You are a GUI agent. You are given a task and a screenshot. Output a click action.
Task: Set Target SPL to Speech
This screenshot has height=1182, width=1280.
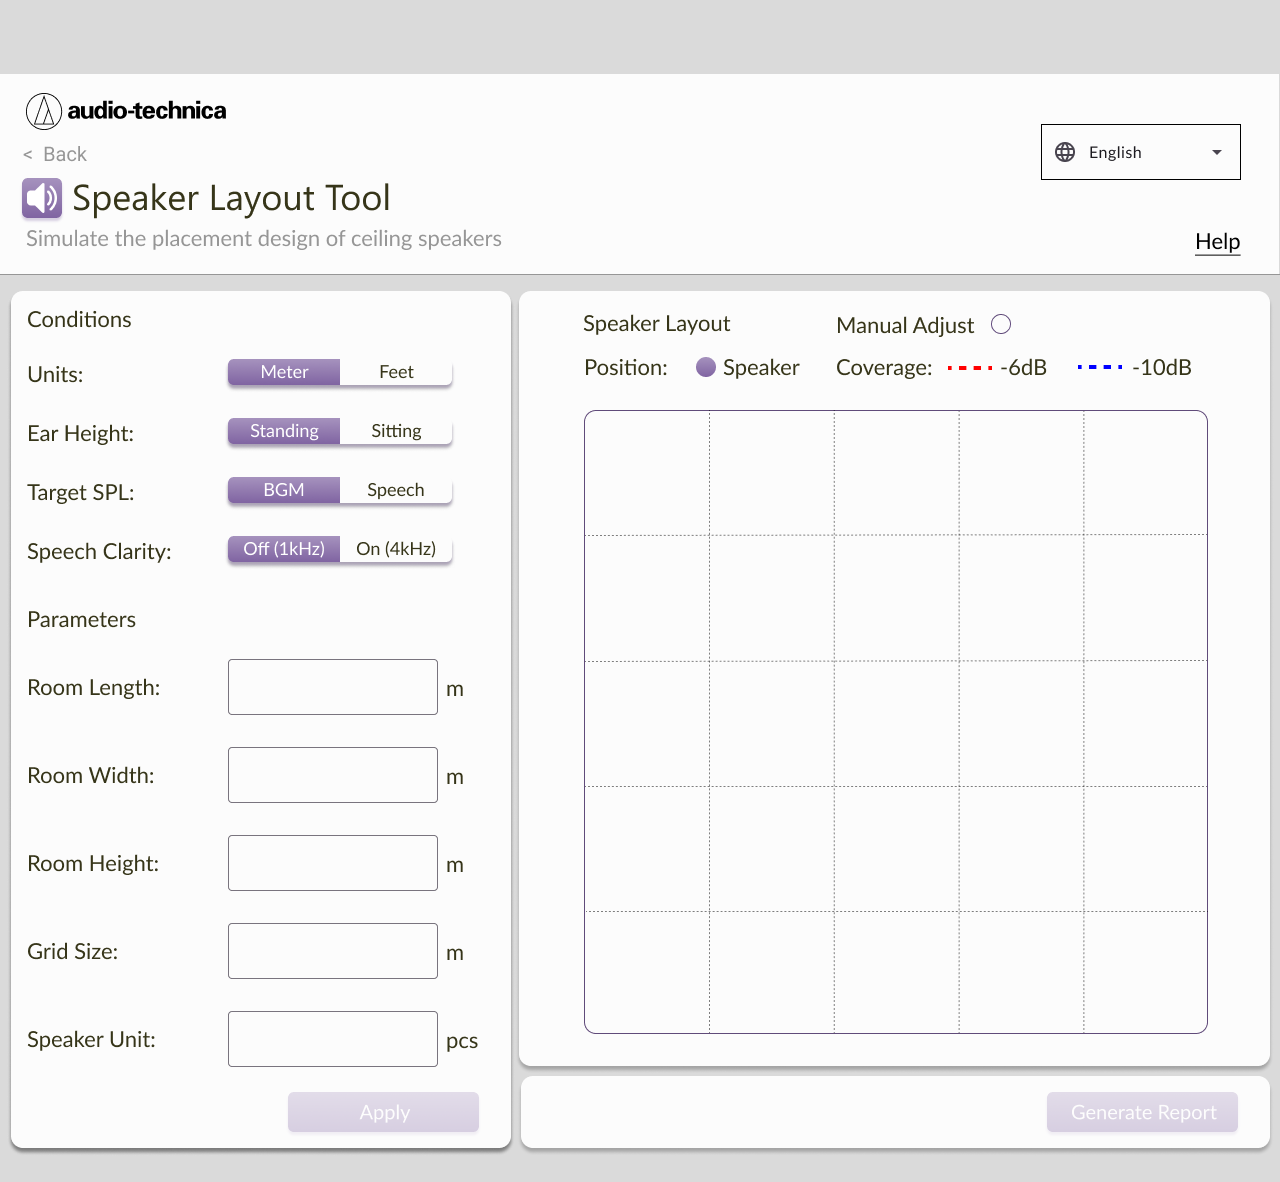396,490
